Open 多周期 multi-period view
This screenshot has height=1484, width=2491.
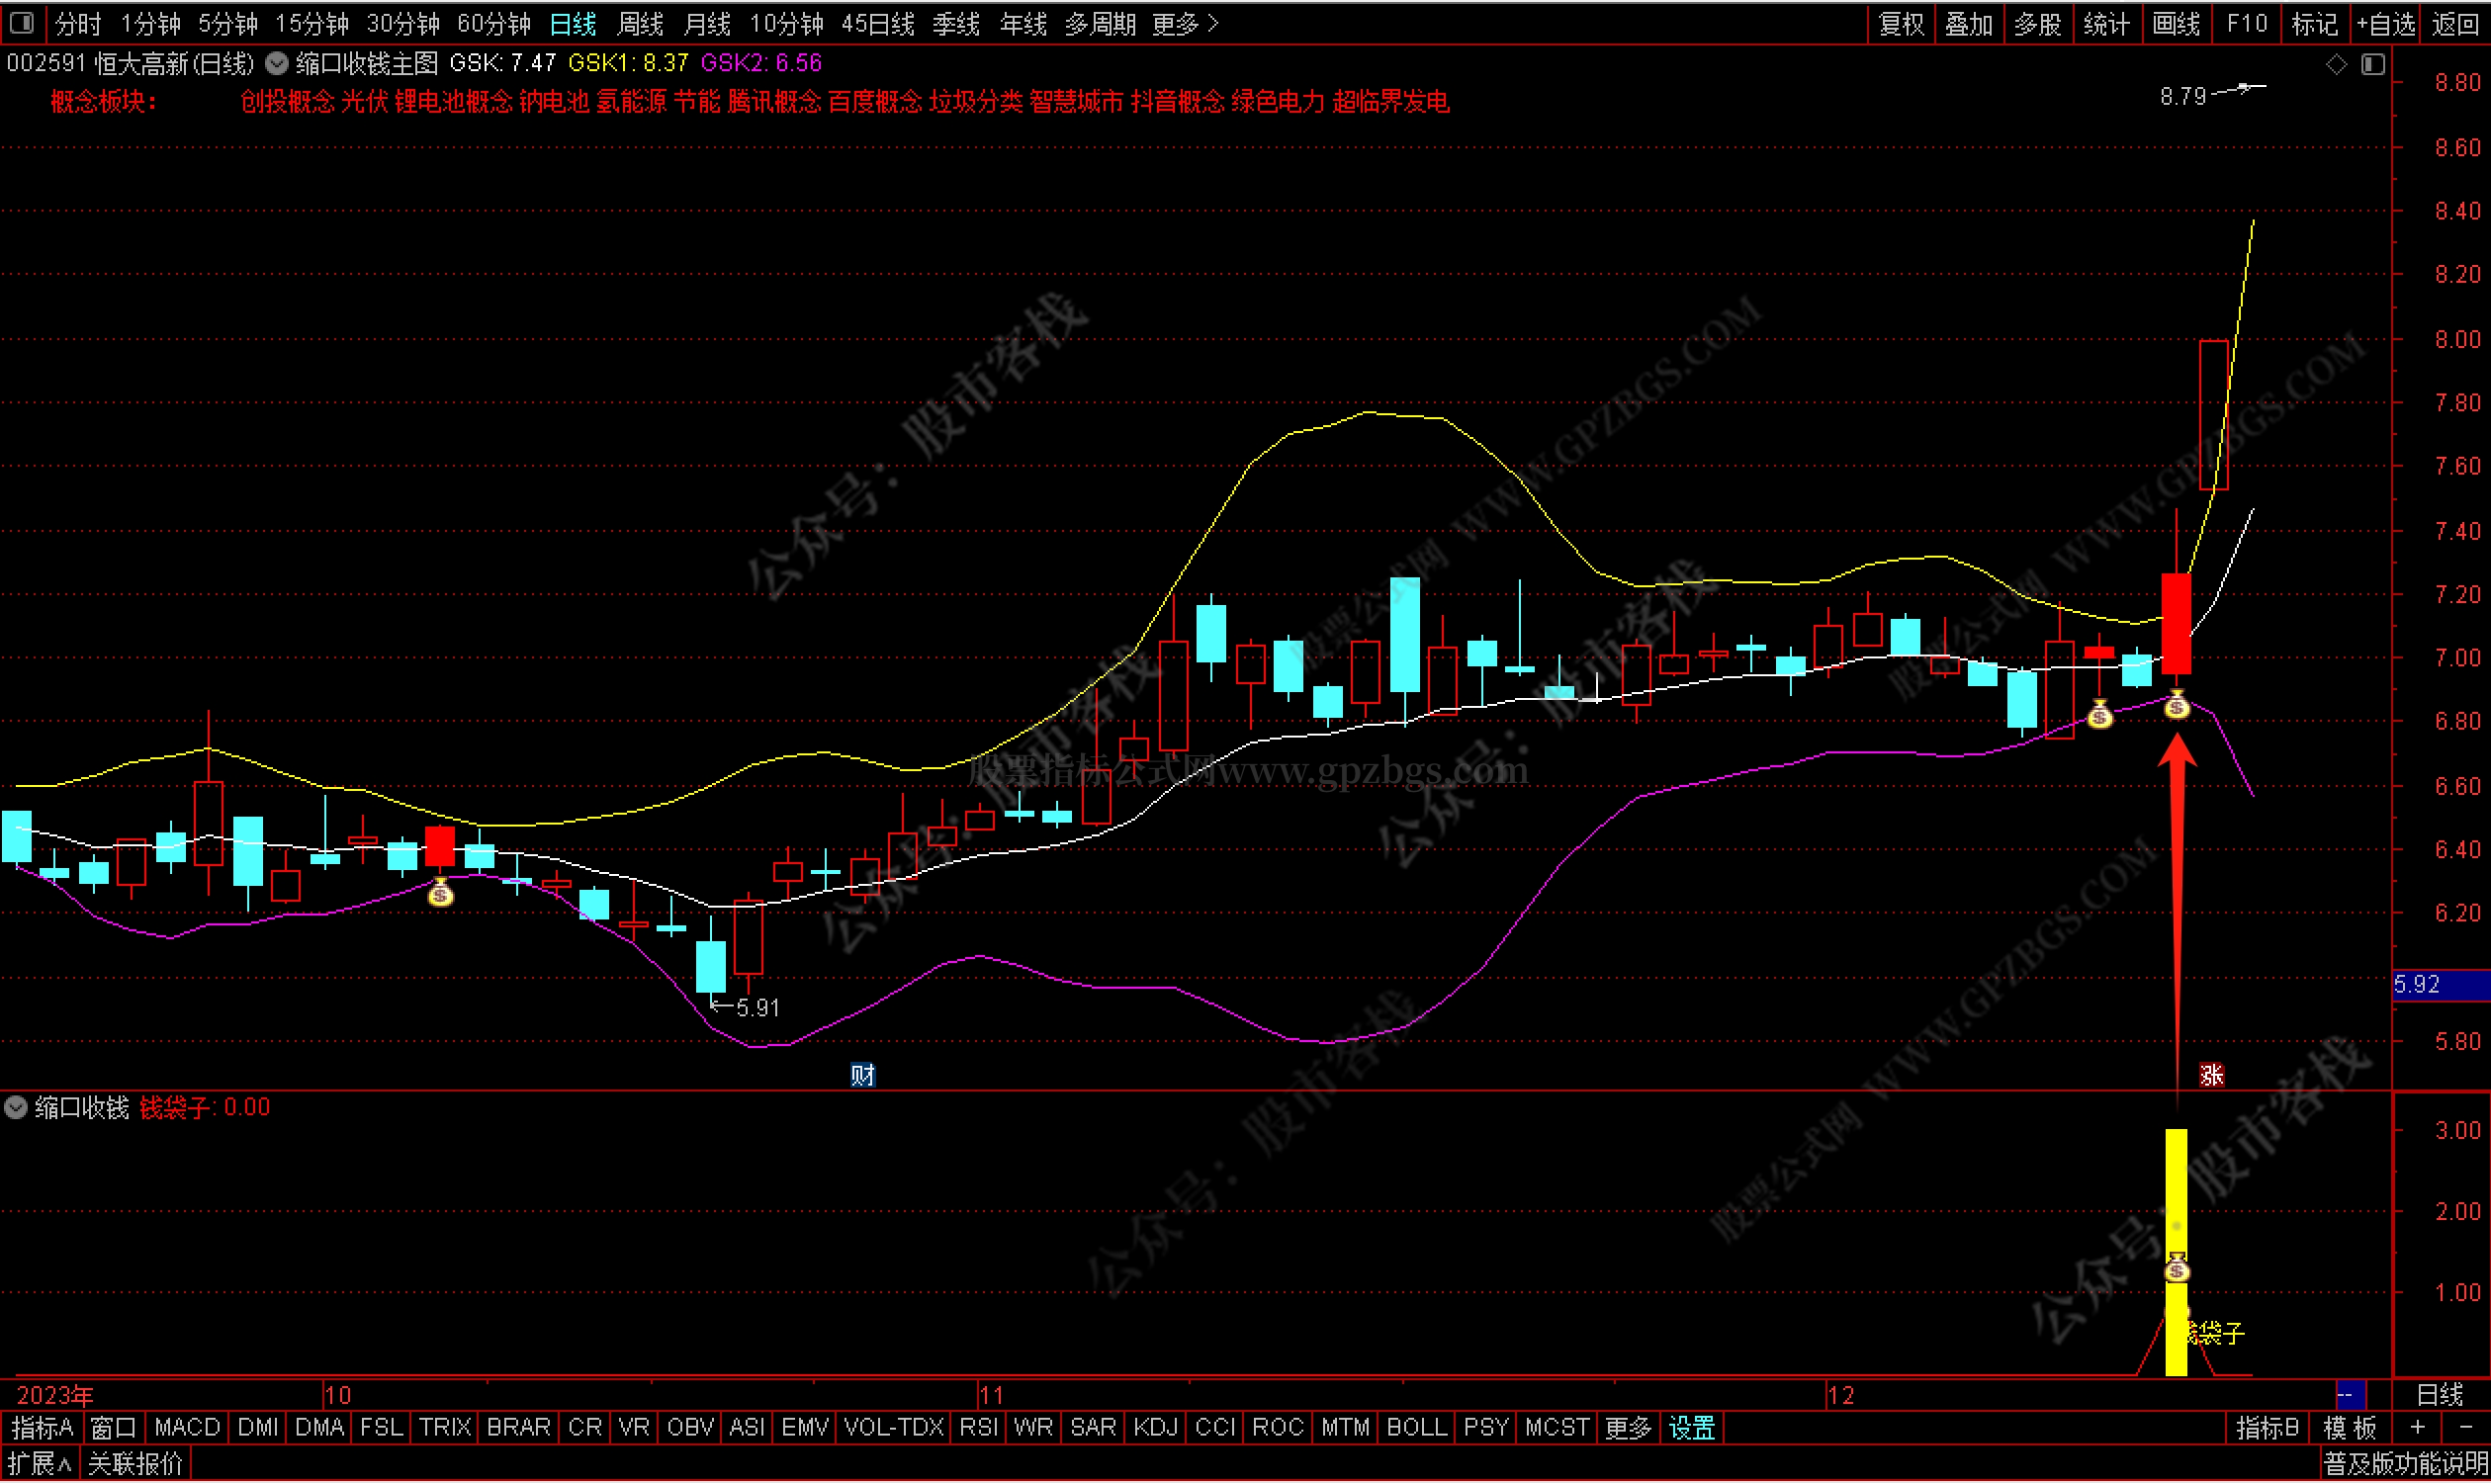point(1100,23)
